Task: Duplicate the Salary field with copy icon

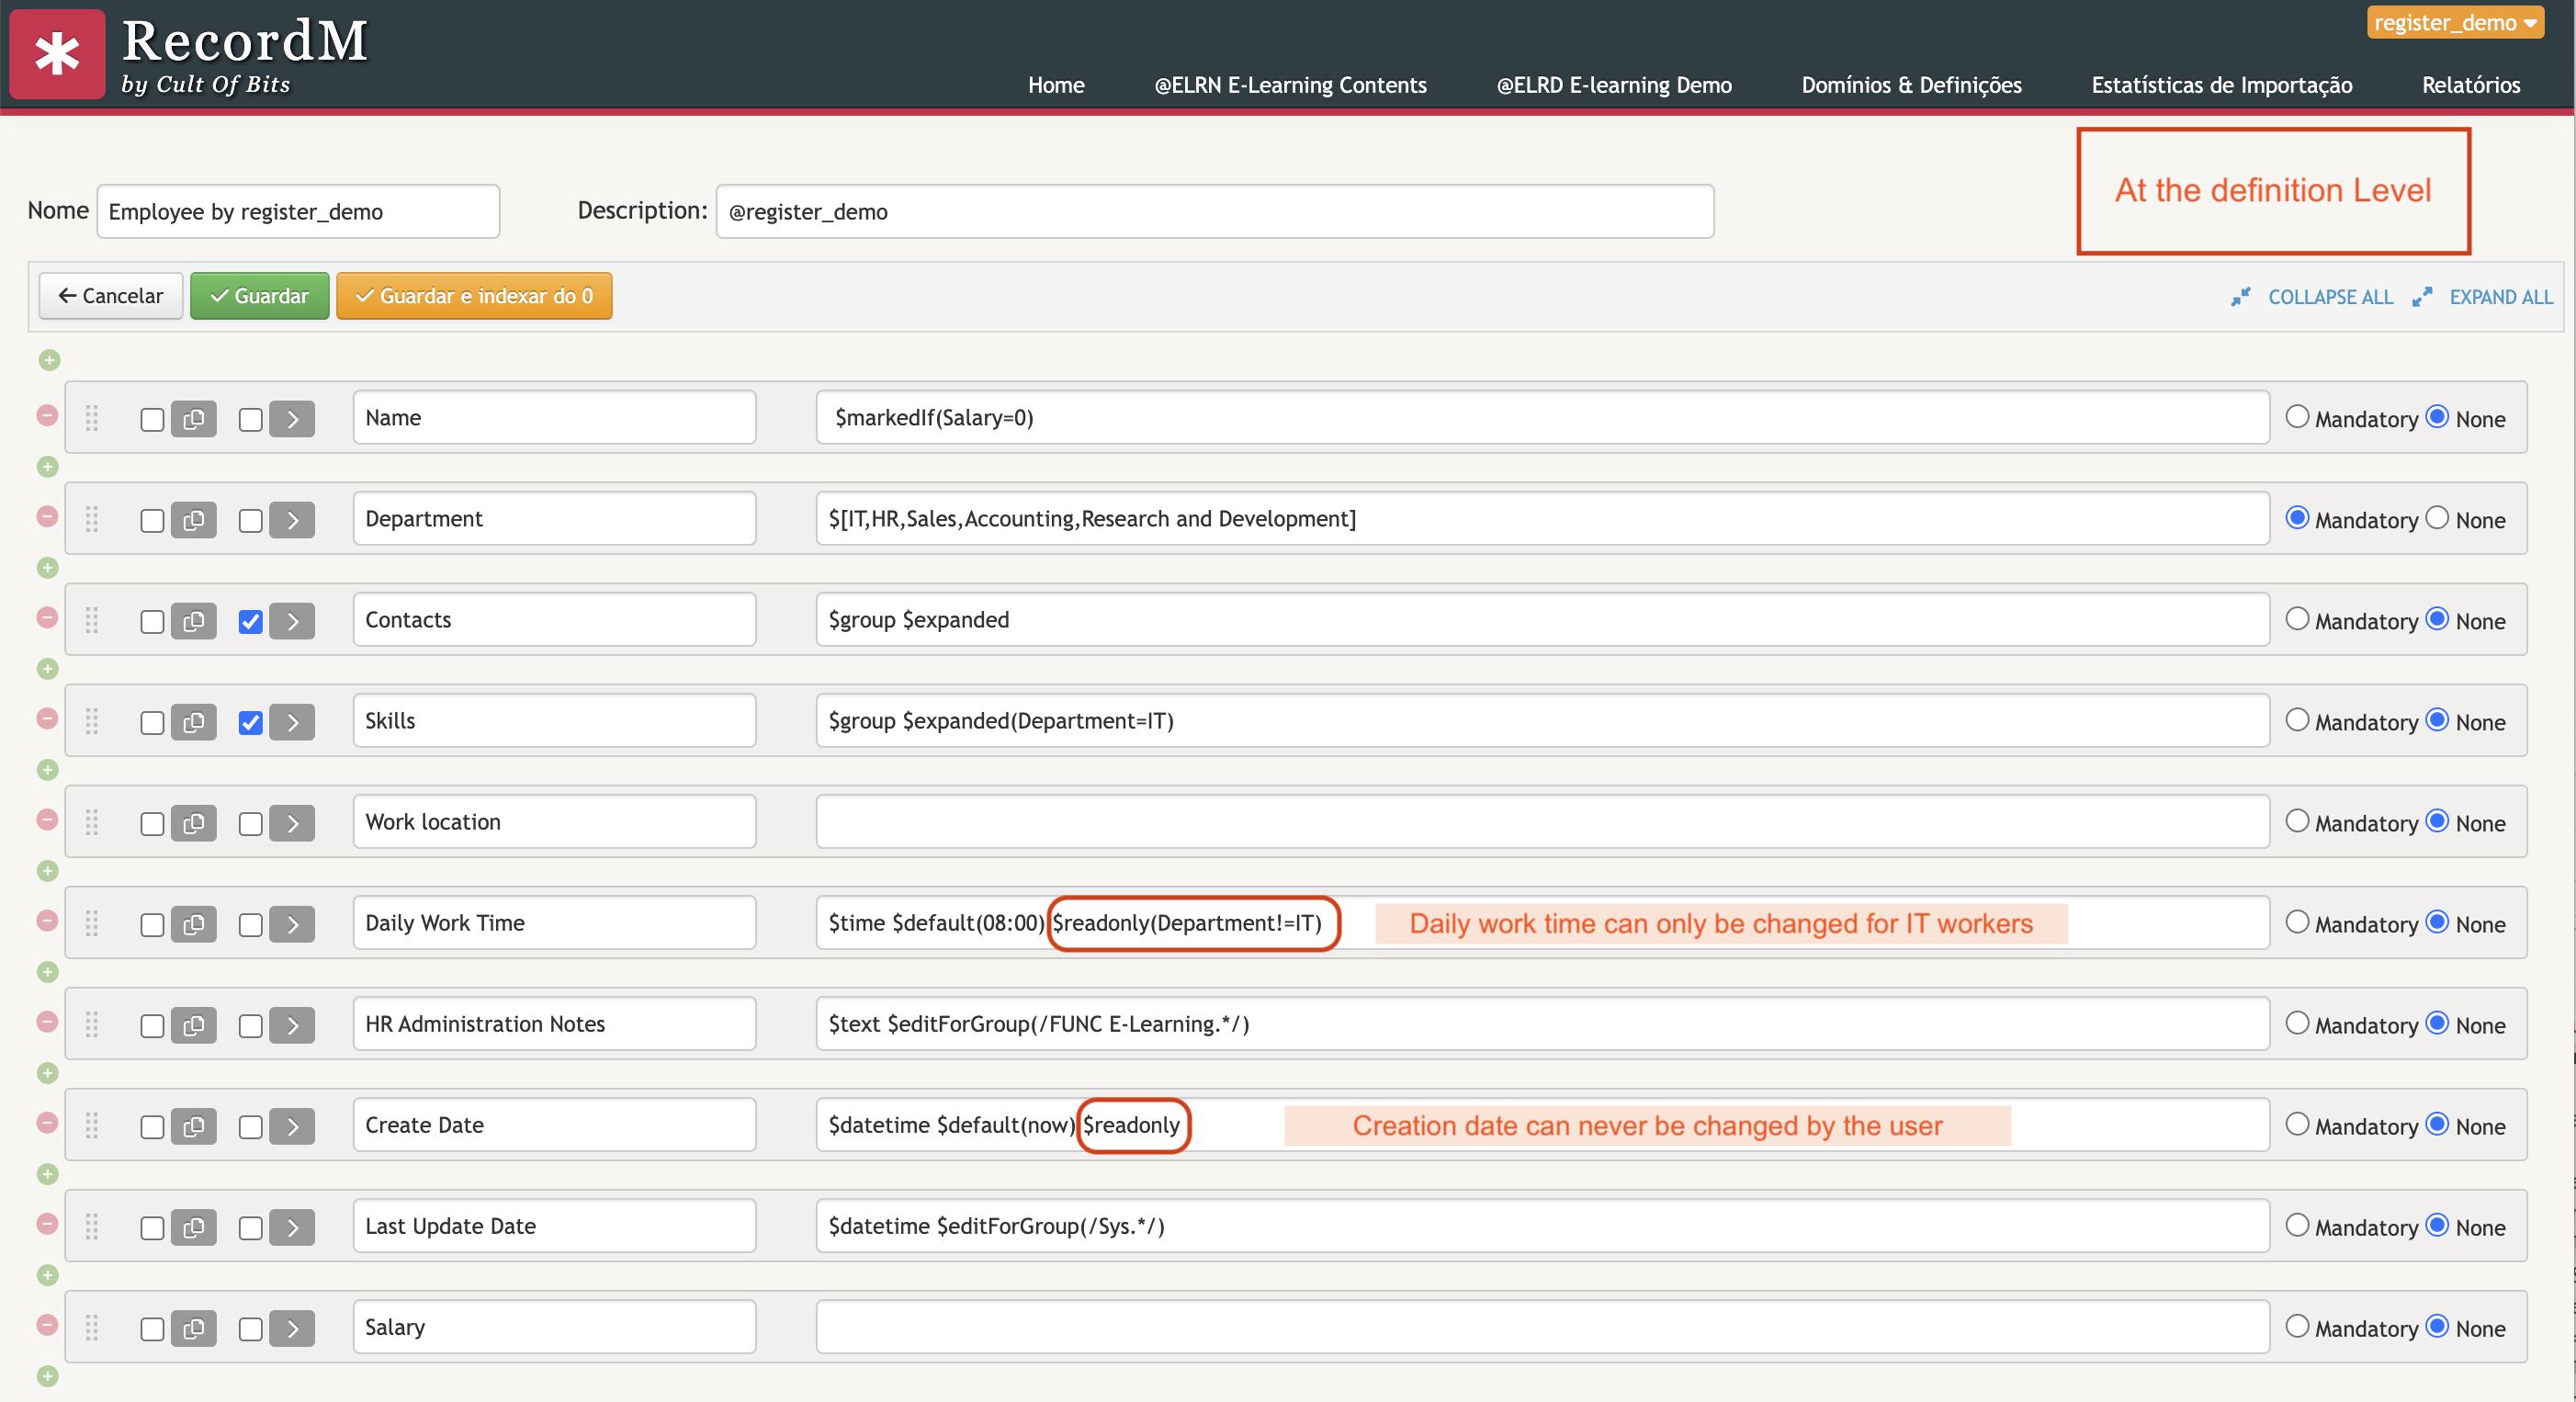Action: pos(194,1328)
